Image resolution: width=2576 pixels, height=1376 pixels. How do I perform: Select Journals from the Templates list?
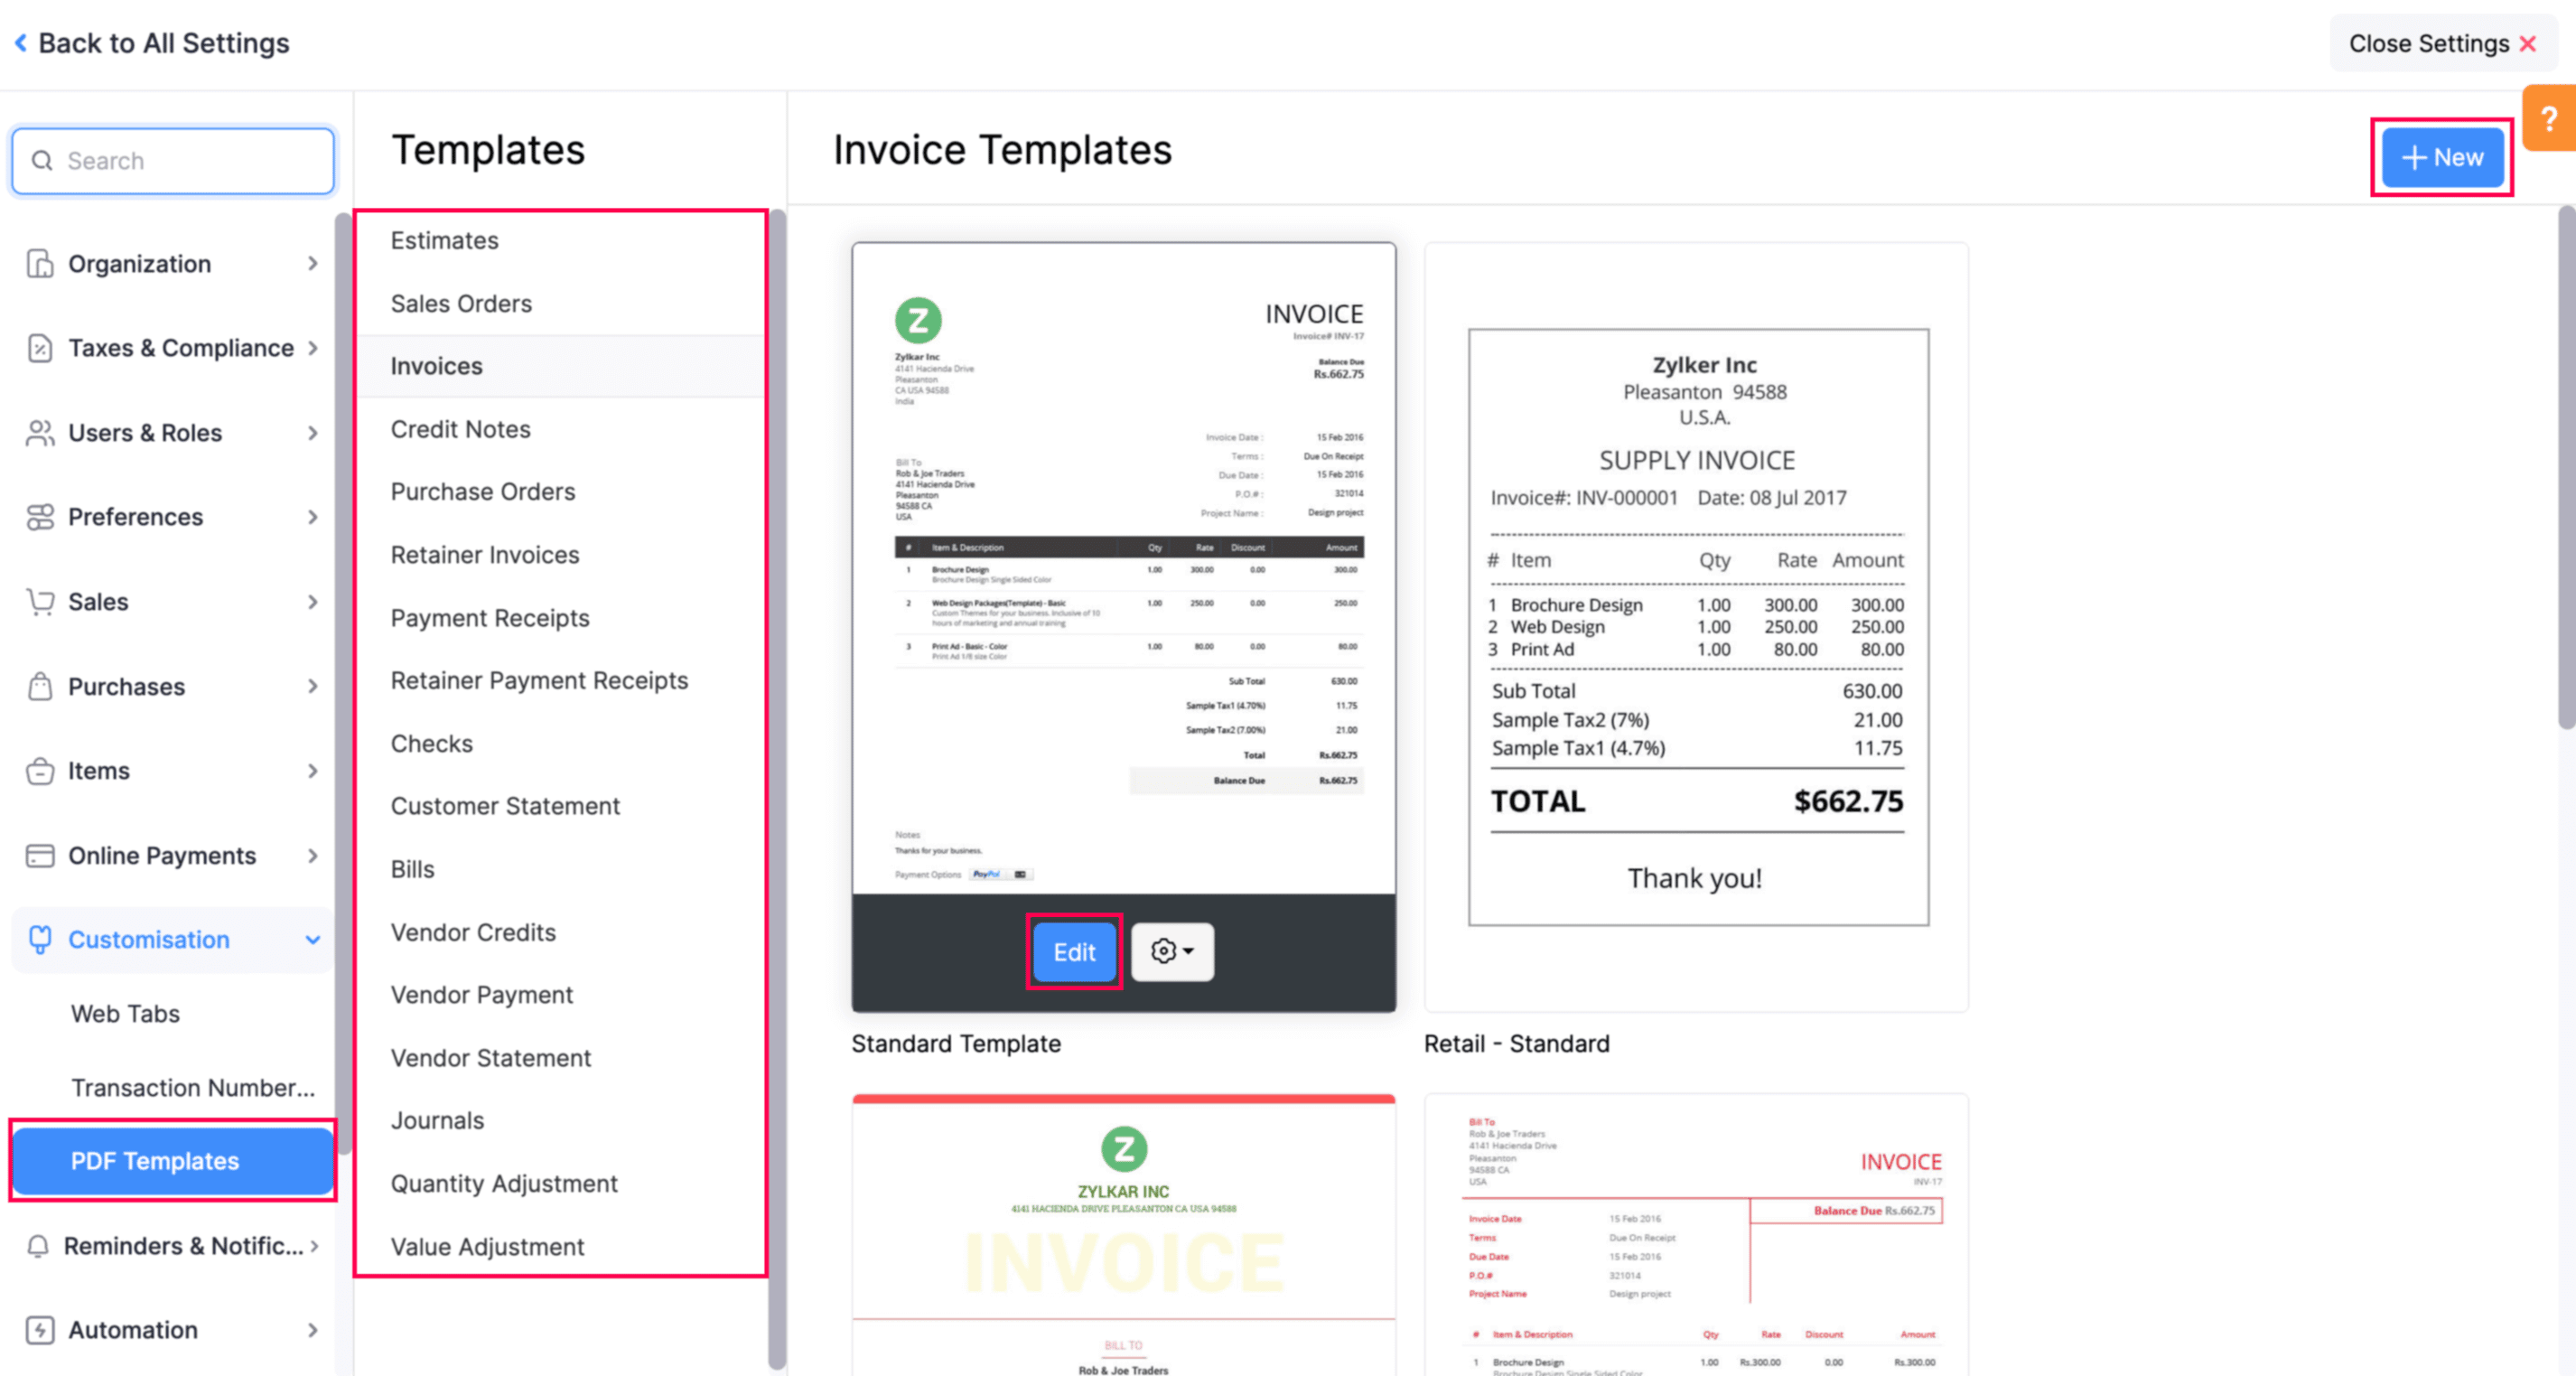[436, 1120]
